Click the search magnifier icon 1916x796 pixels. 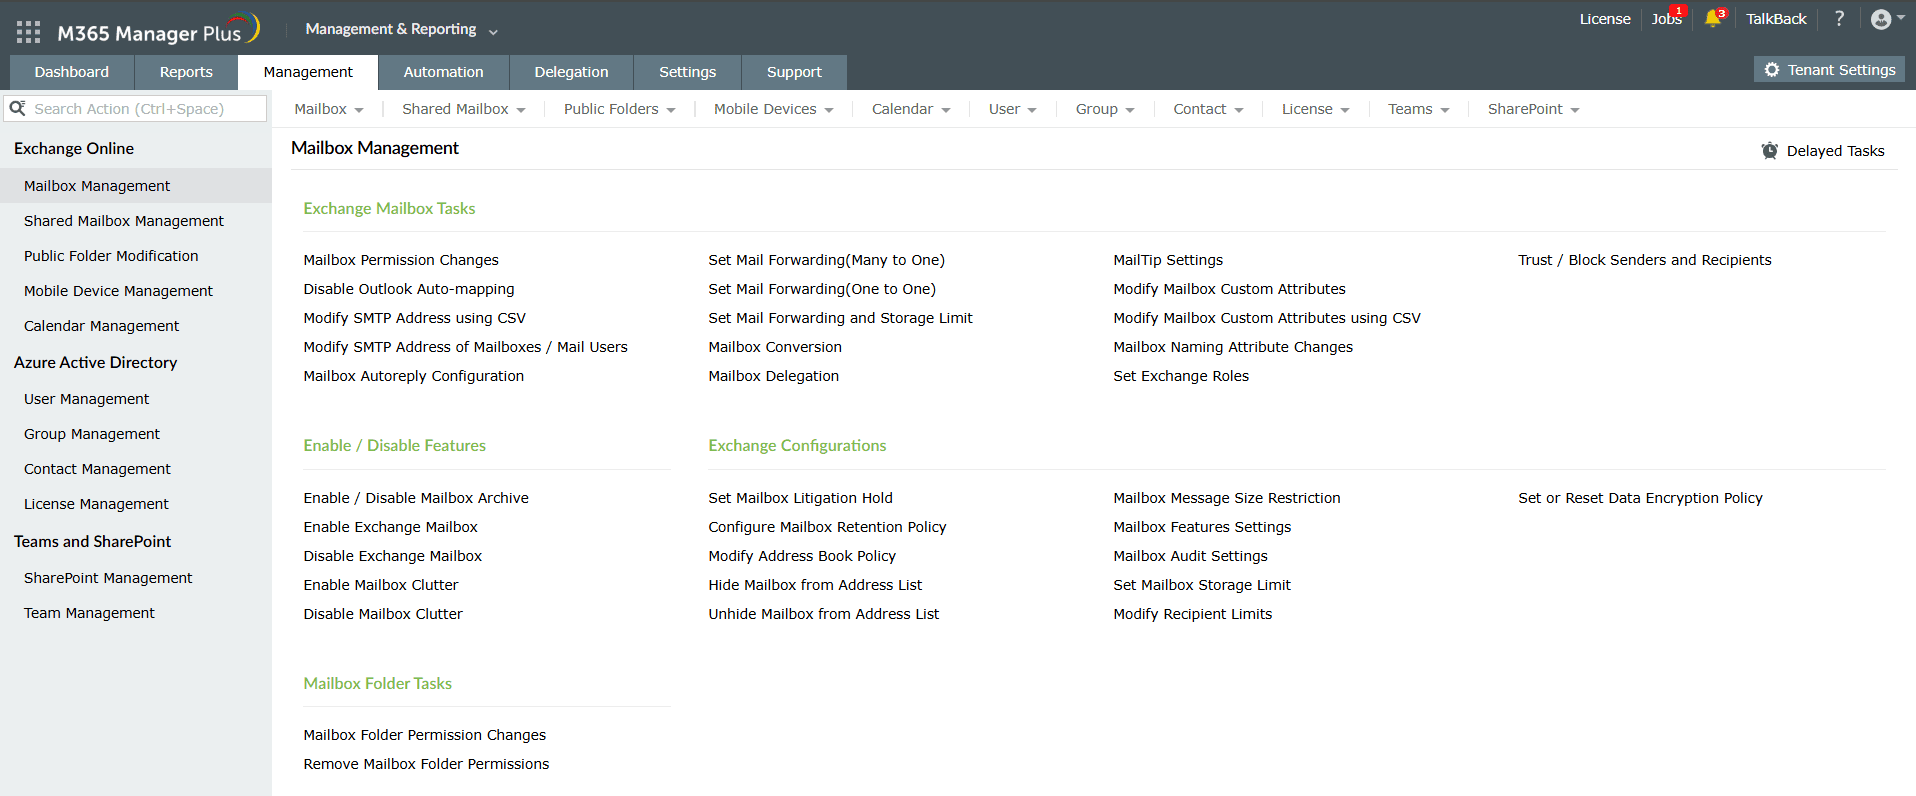tap(18, 108)
